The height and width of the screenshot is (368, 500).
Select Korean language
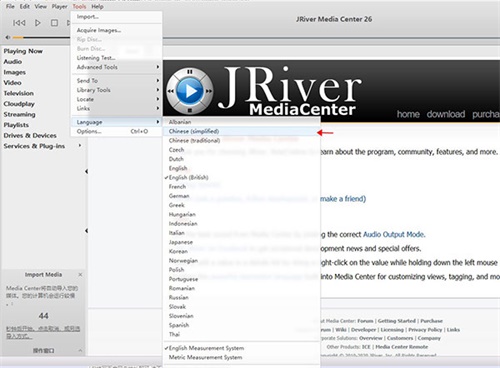[241, 251]
